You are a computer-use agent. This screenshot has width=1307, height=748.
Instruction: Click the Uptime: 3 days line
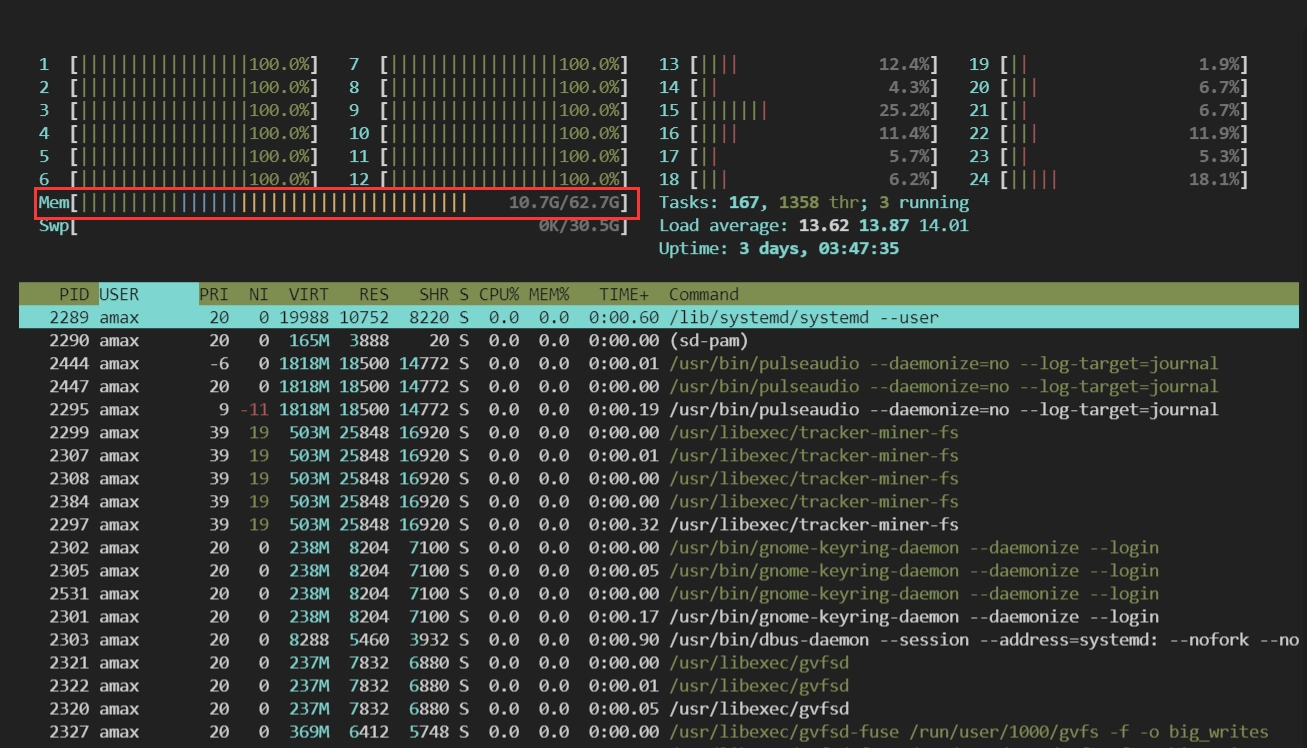click(779, 248)
